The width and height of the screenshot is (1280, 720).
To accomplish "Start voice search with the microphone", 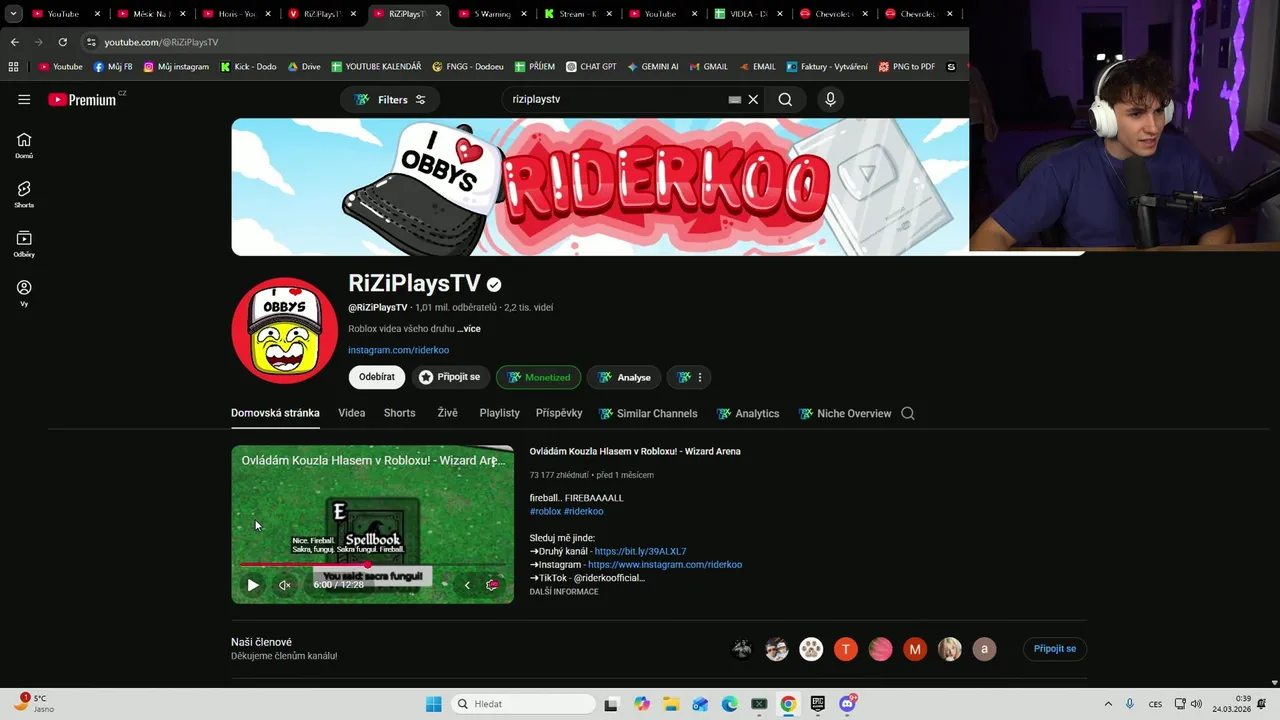I will (830, 99).
